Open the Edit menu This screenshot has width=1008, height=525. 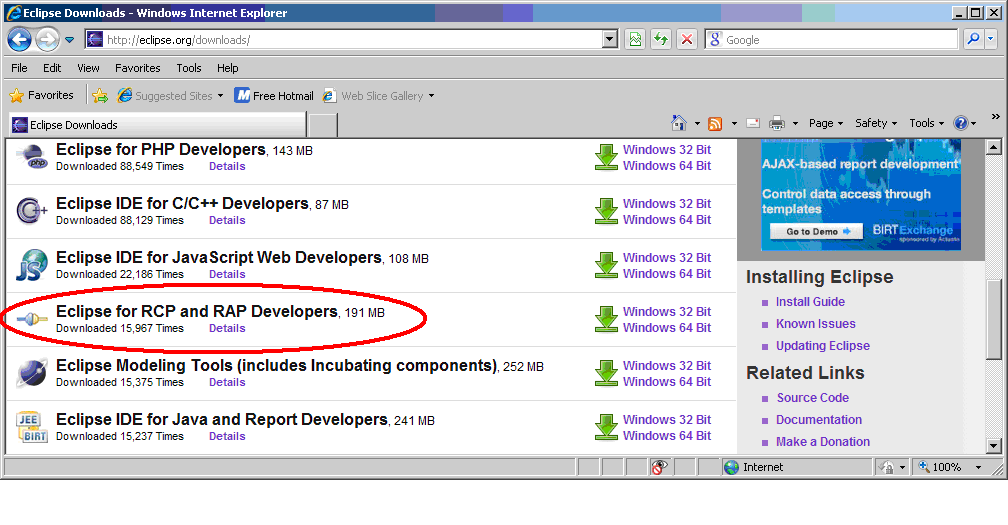(x=52, y=68)
